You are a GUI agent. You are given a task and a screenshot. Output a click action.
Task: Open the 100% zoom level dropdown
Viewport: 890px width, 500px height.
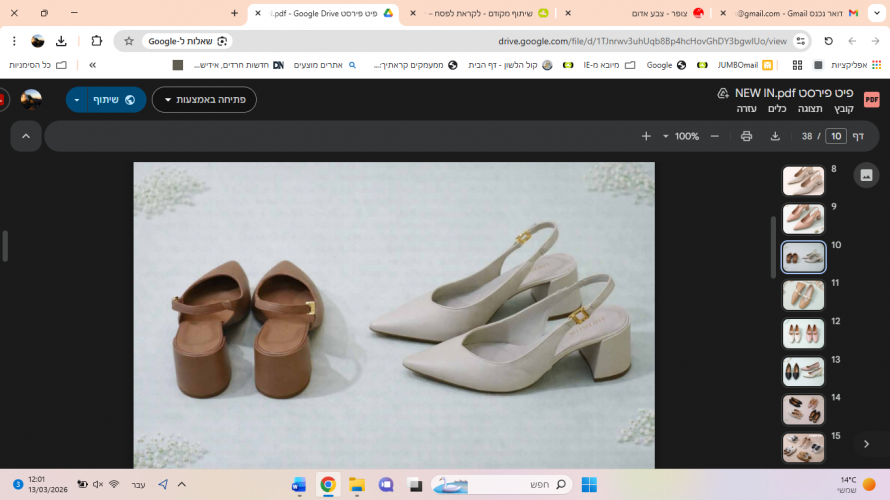pyautogui.click(x=679, y=136)
